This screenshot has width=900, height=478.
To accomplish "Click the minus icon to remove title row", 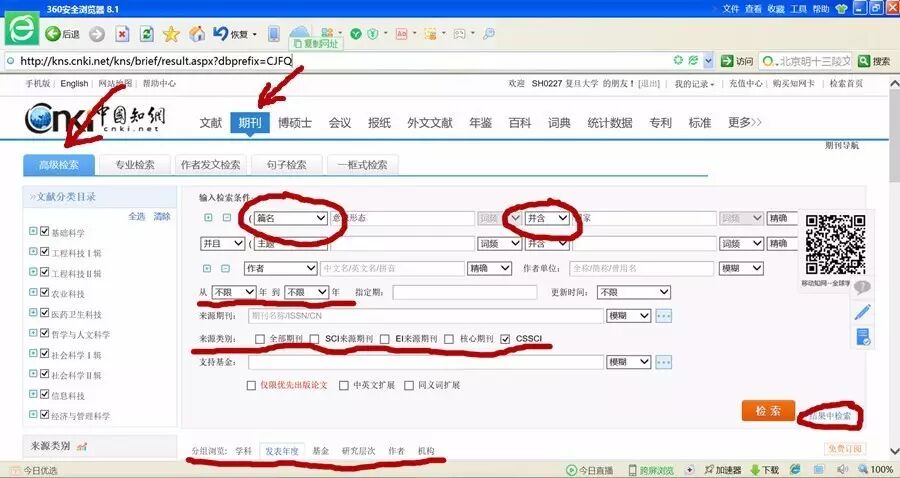I will tap(227, 218).
